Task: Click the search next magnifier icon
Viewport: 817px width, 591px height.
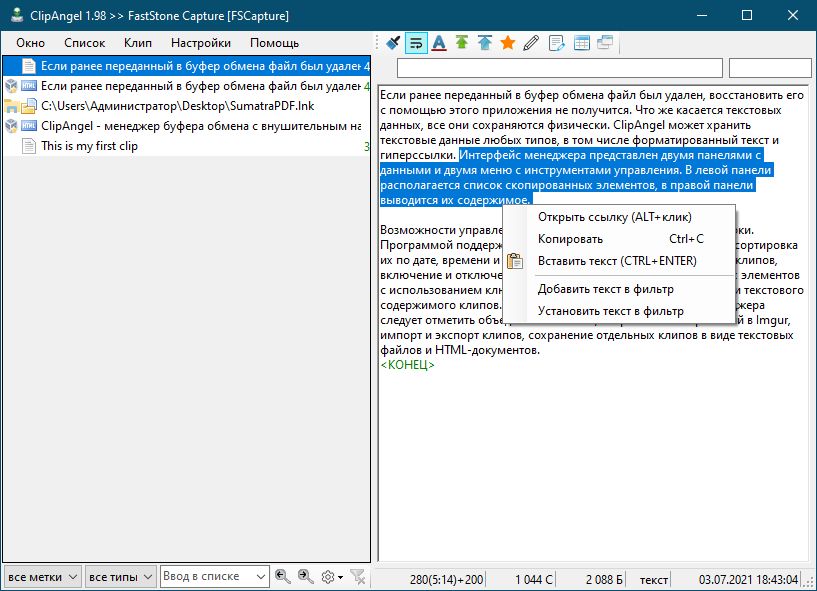Action: point(305,576)
